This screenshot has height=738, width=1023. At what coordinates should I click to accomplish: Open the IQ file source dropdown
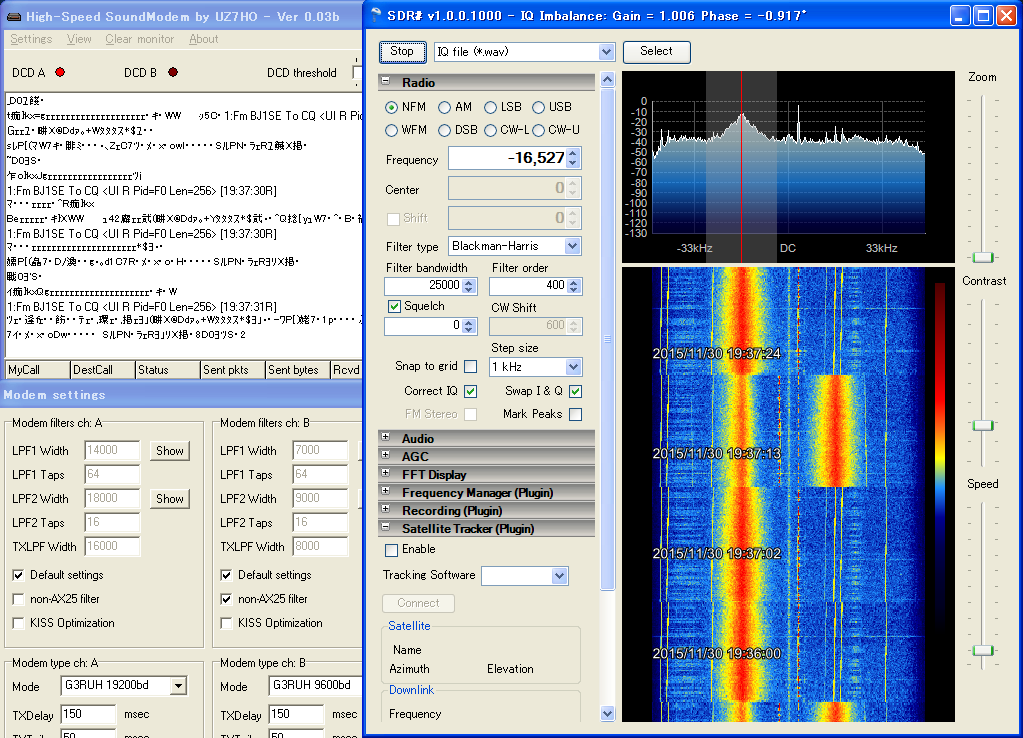[x=607, y=52]
